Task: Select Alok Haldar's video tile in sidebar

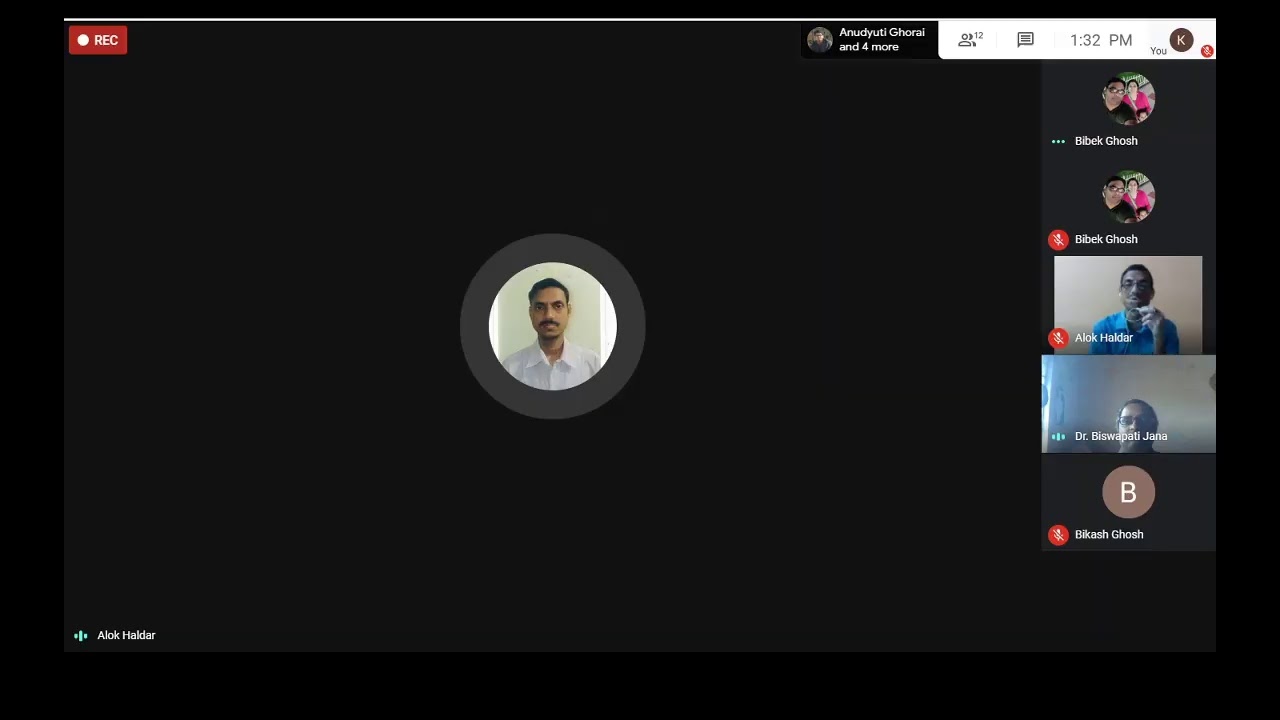Action: [1128, 305]
